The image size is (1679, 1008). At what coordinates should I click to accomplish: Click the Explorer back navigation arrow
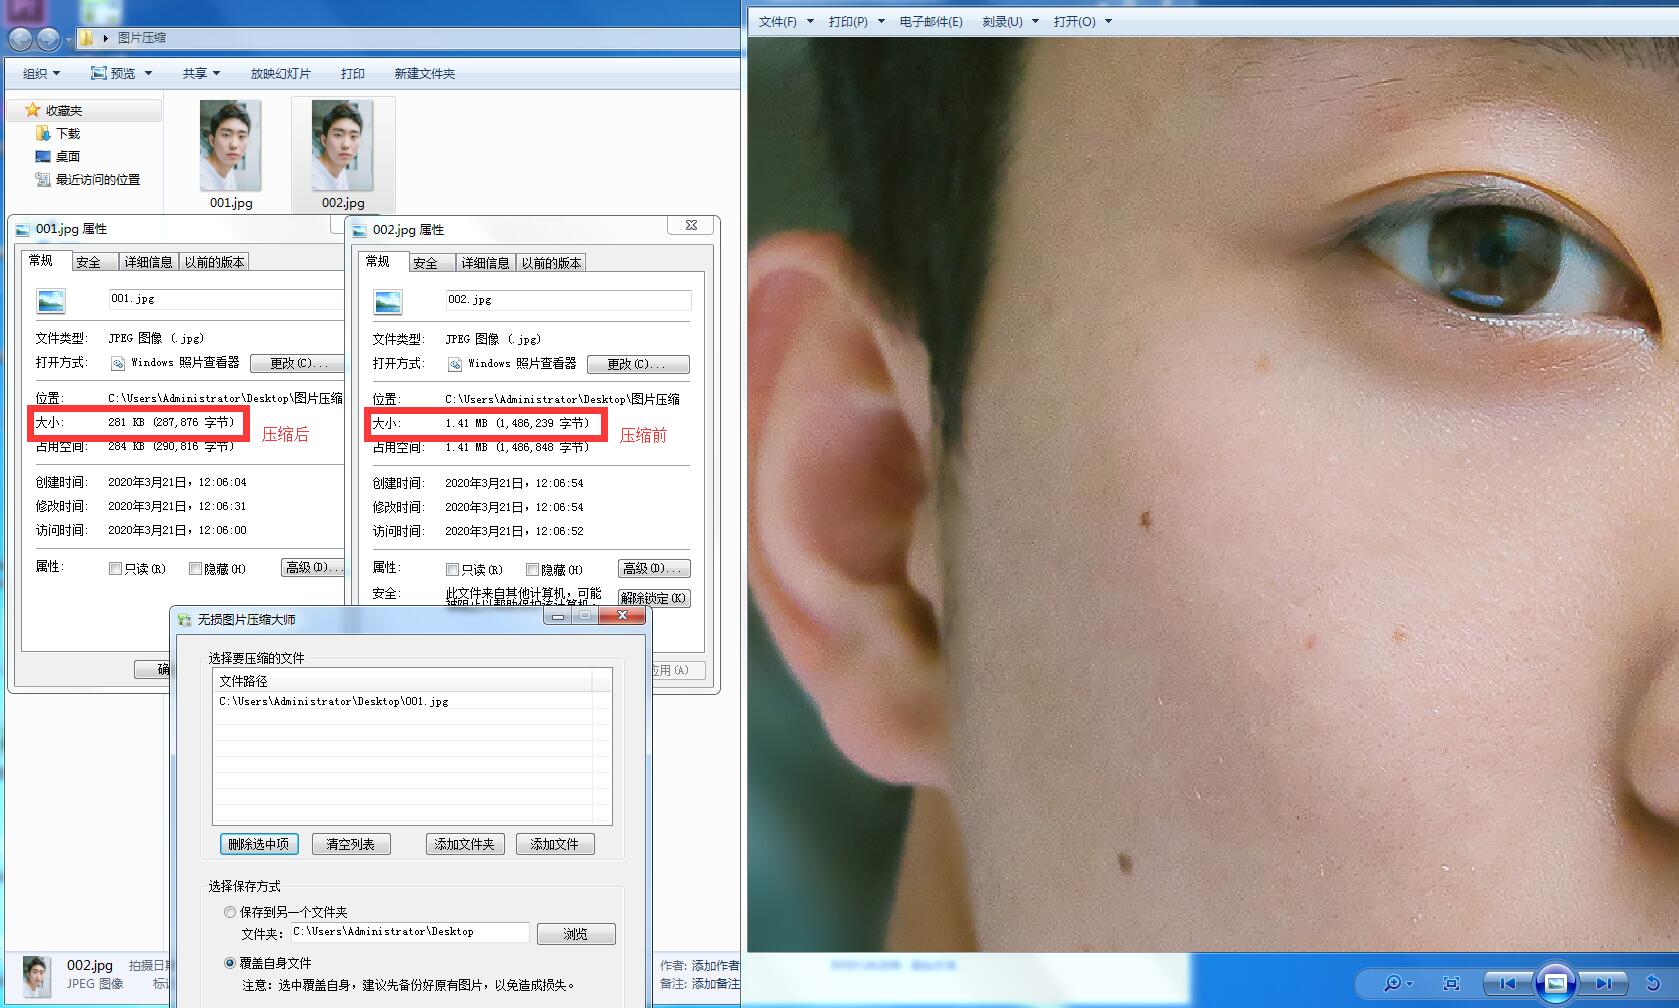point(21,39)
